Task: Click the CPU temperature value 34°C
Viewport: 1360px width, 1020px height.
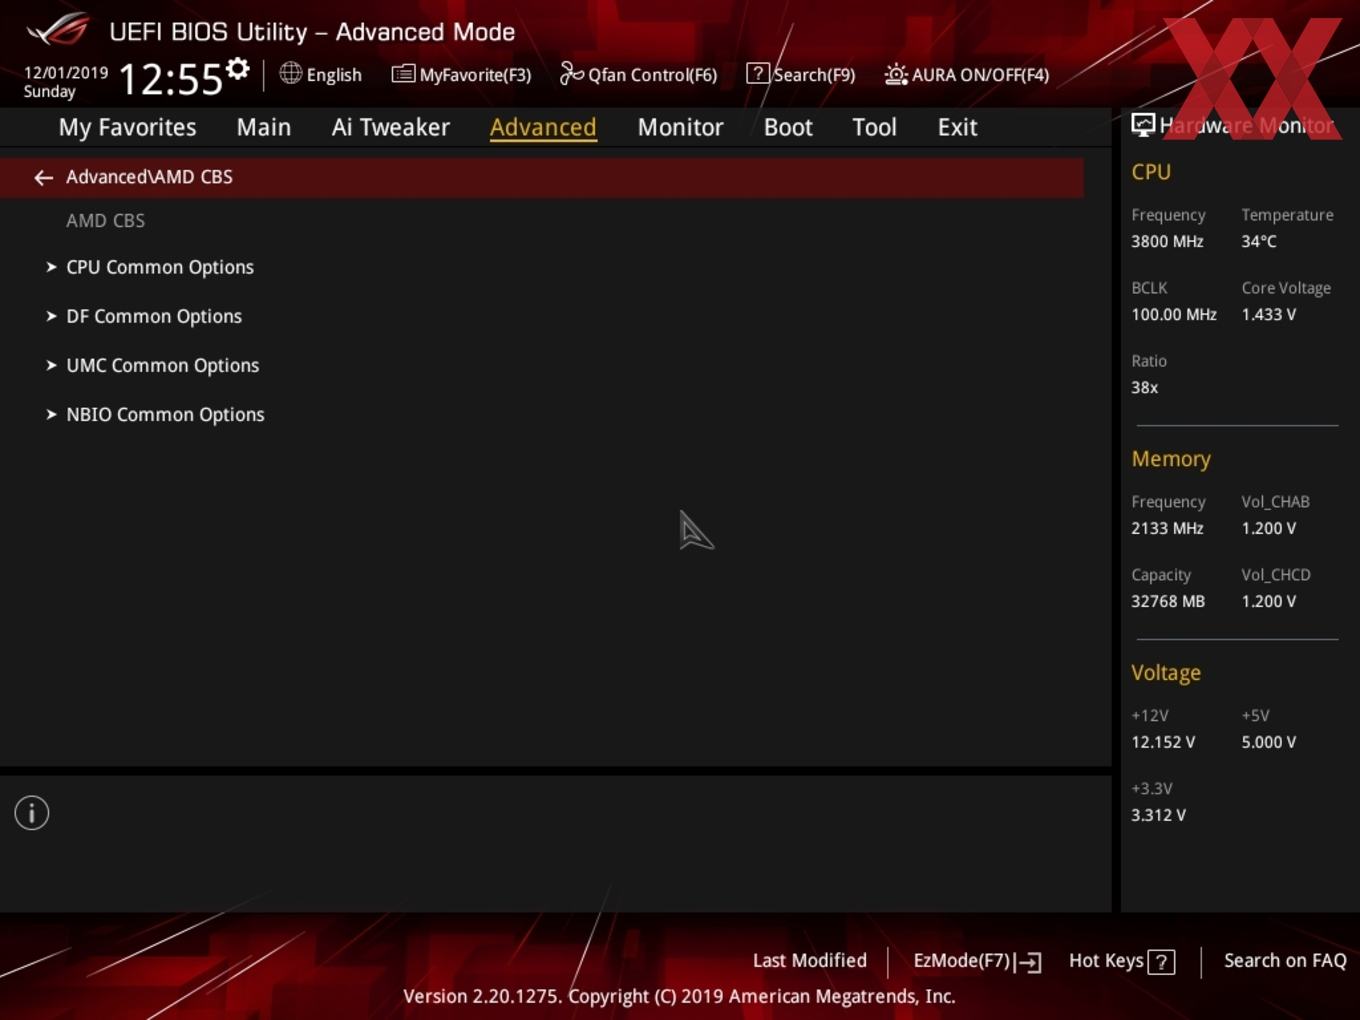Action: [1259, 241]
